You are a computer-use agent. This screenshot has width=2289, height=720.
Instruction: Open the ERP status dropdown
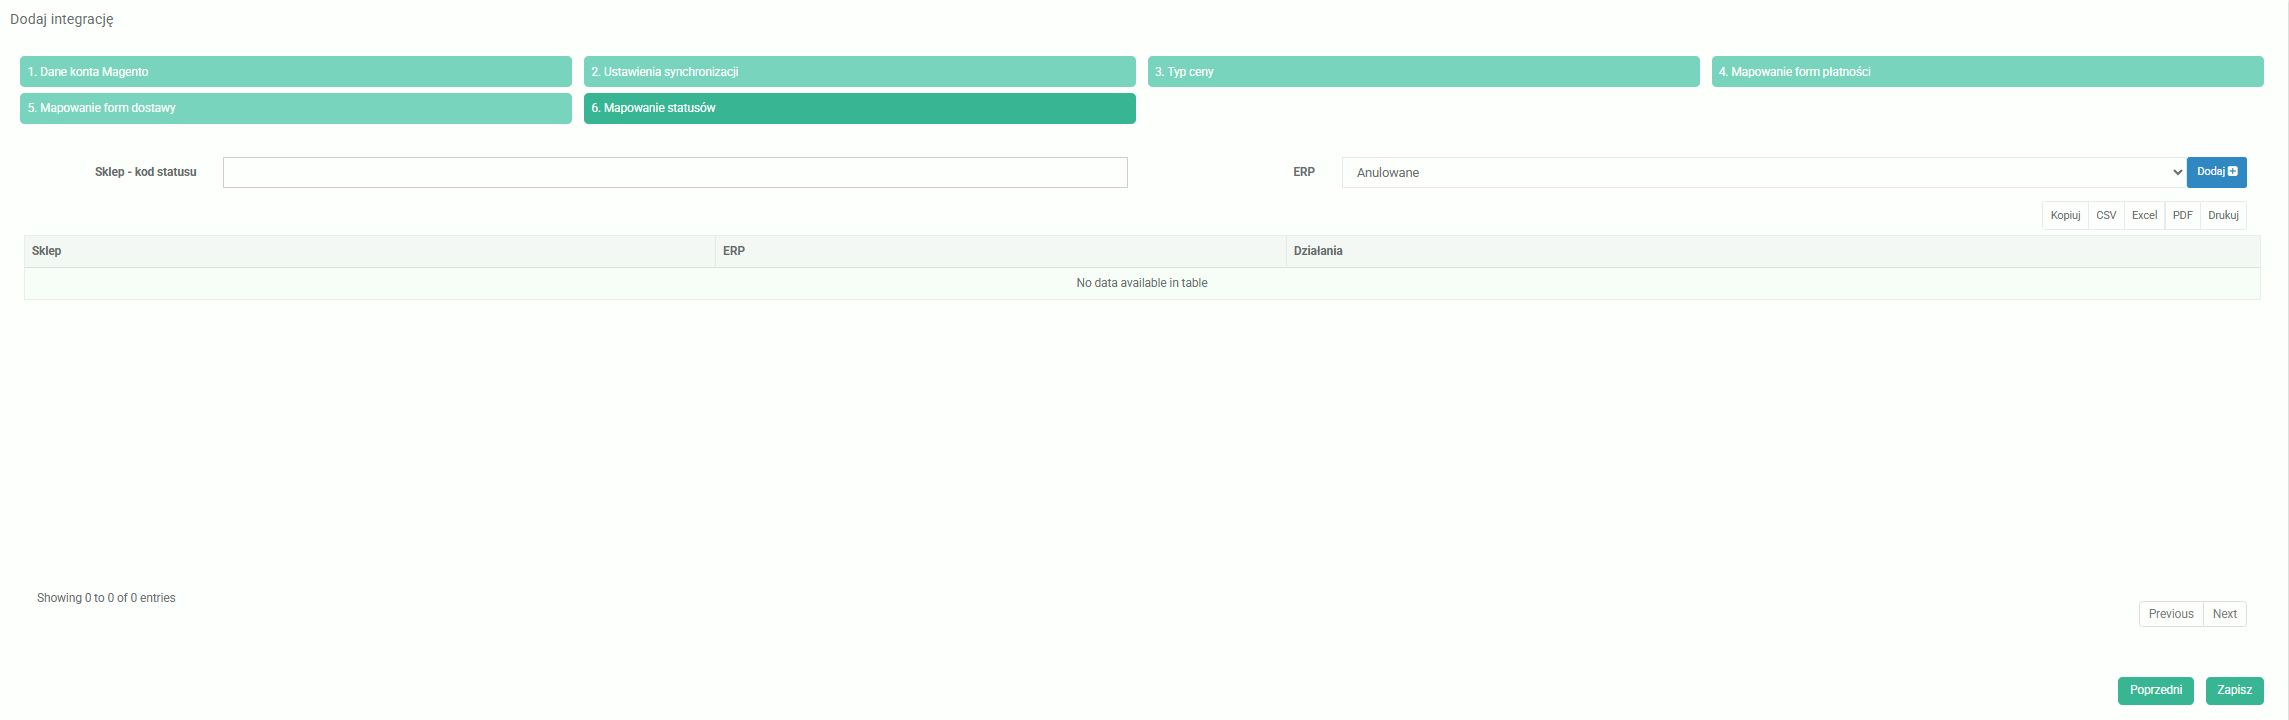tap(1763, 172)
